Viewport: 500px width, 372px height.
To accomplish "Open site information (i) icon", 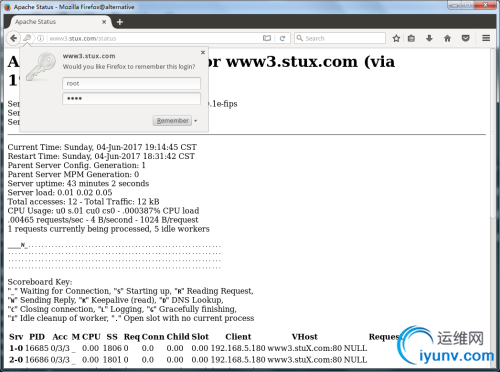I will [40, 38].
